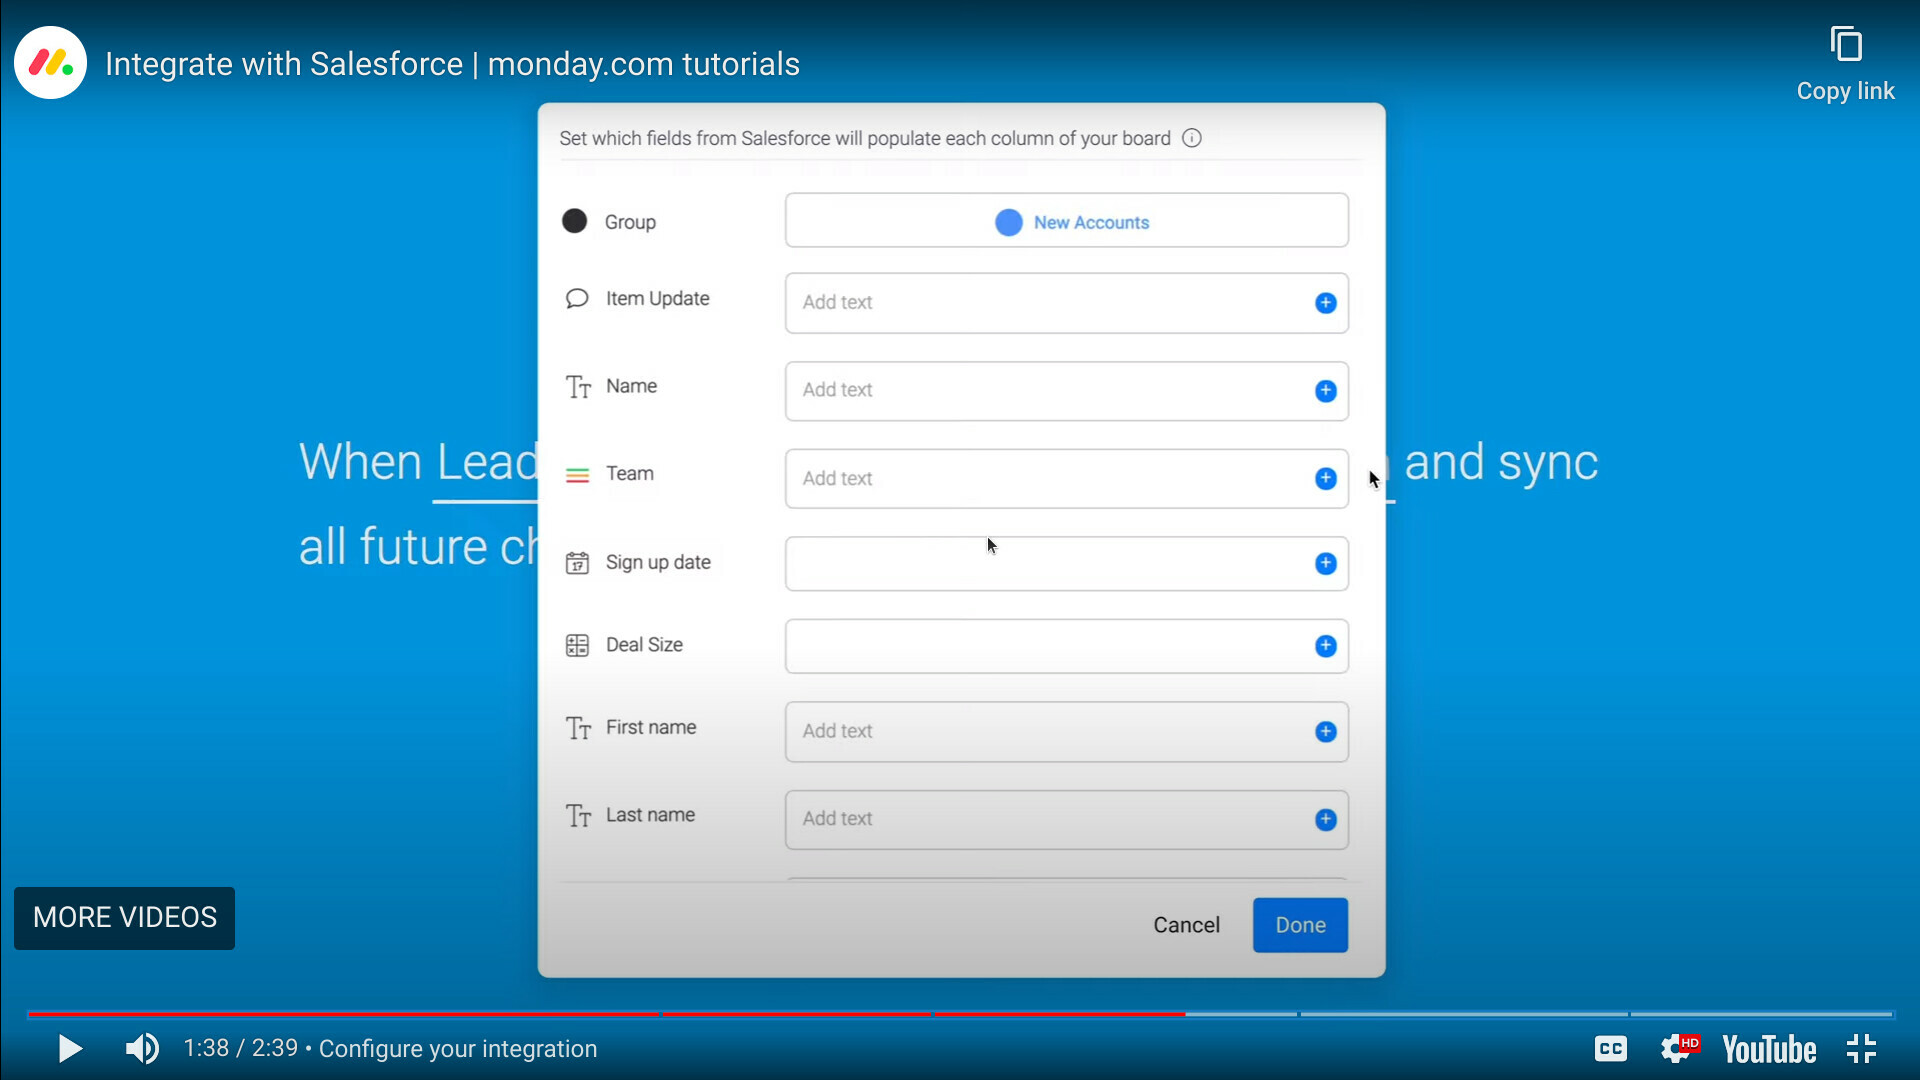Seek on the video progress bar
Image resolution: width=1920 pixels, height=1080 pixels.
(960, 1014)
